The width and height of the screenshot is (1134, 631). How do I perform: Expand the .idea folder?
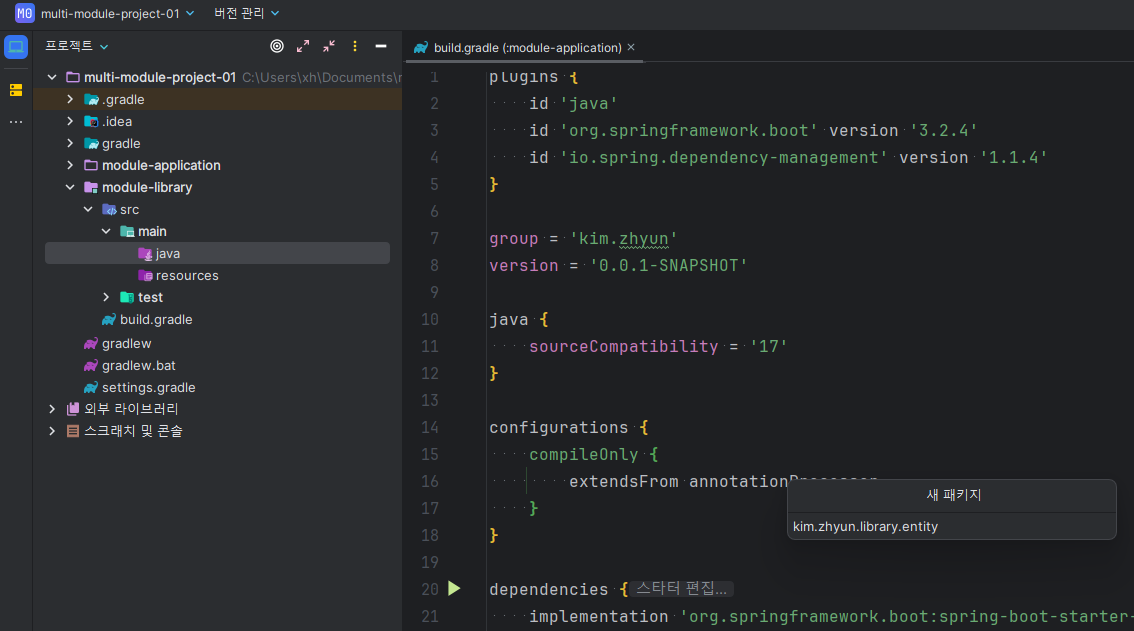coord(70,121)
